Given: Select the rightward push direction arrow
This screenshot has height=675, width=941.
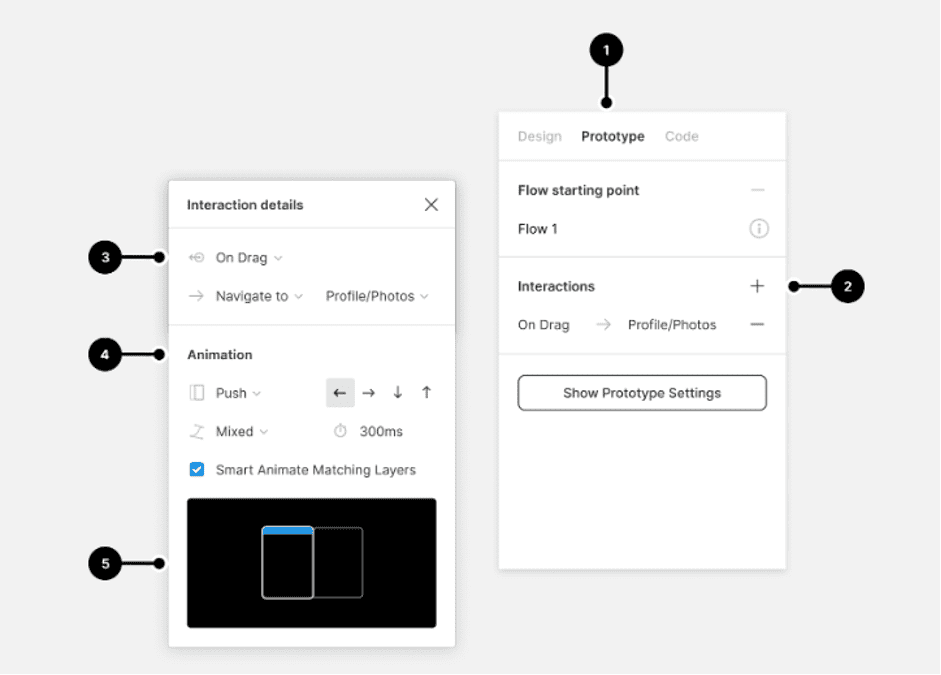Looking at the screenshot, I should (369, 393).
